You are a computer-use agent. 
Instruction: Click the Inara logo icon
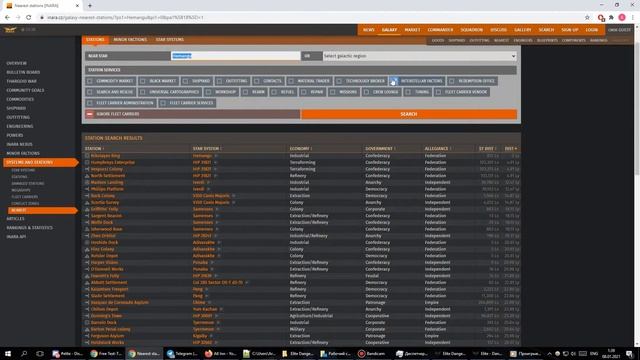pyautogui.click(x=10, y=30)
